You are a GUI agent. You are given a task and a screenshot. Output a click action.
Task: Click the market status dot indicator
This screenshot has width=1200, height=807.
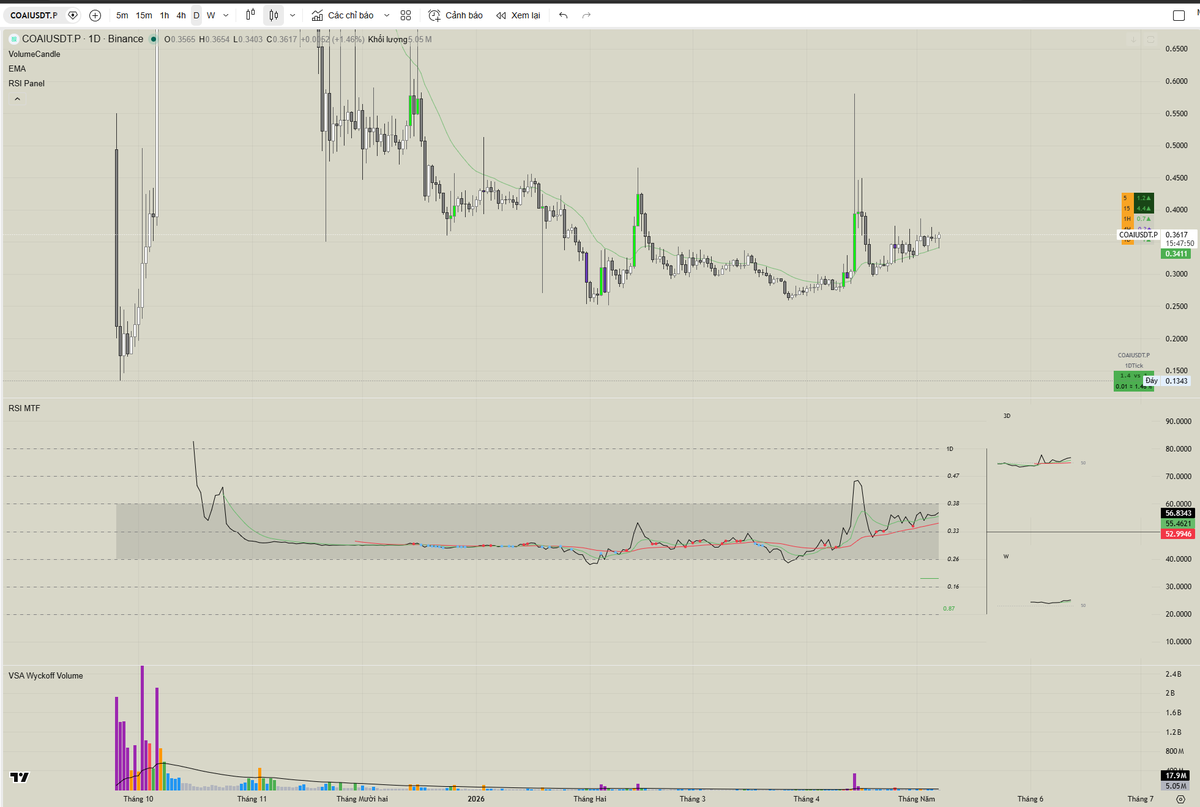click(153, 39)
